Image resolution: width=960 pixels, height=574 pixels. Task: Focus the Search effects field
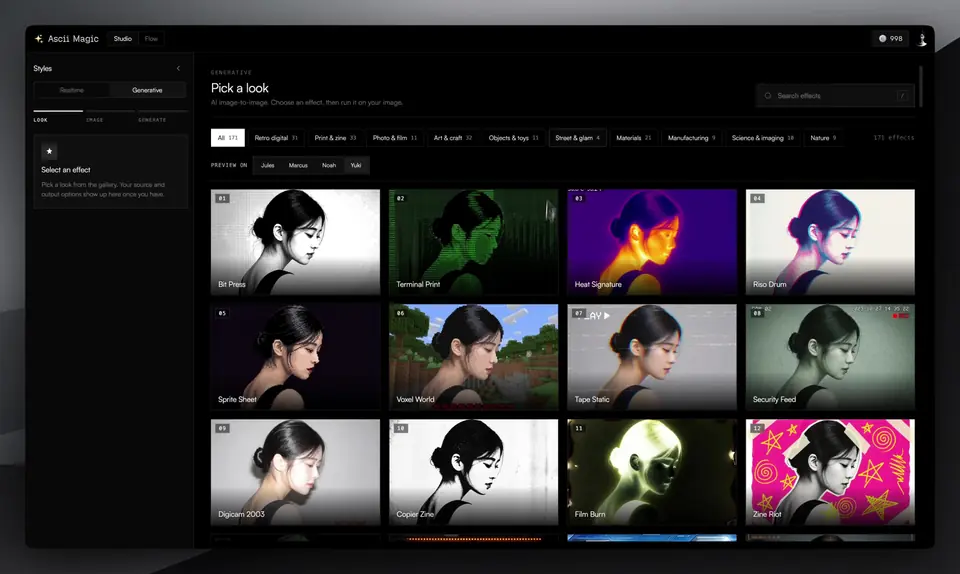coord(835,95)
